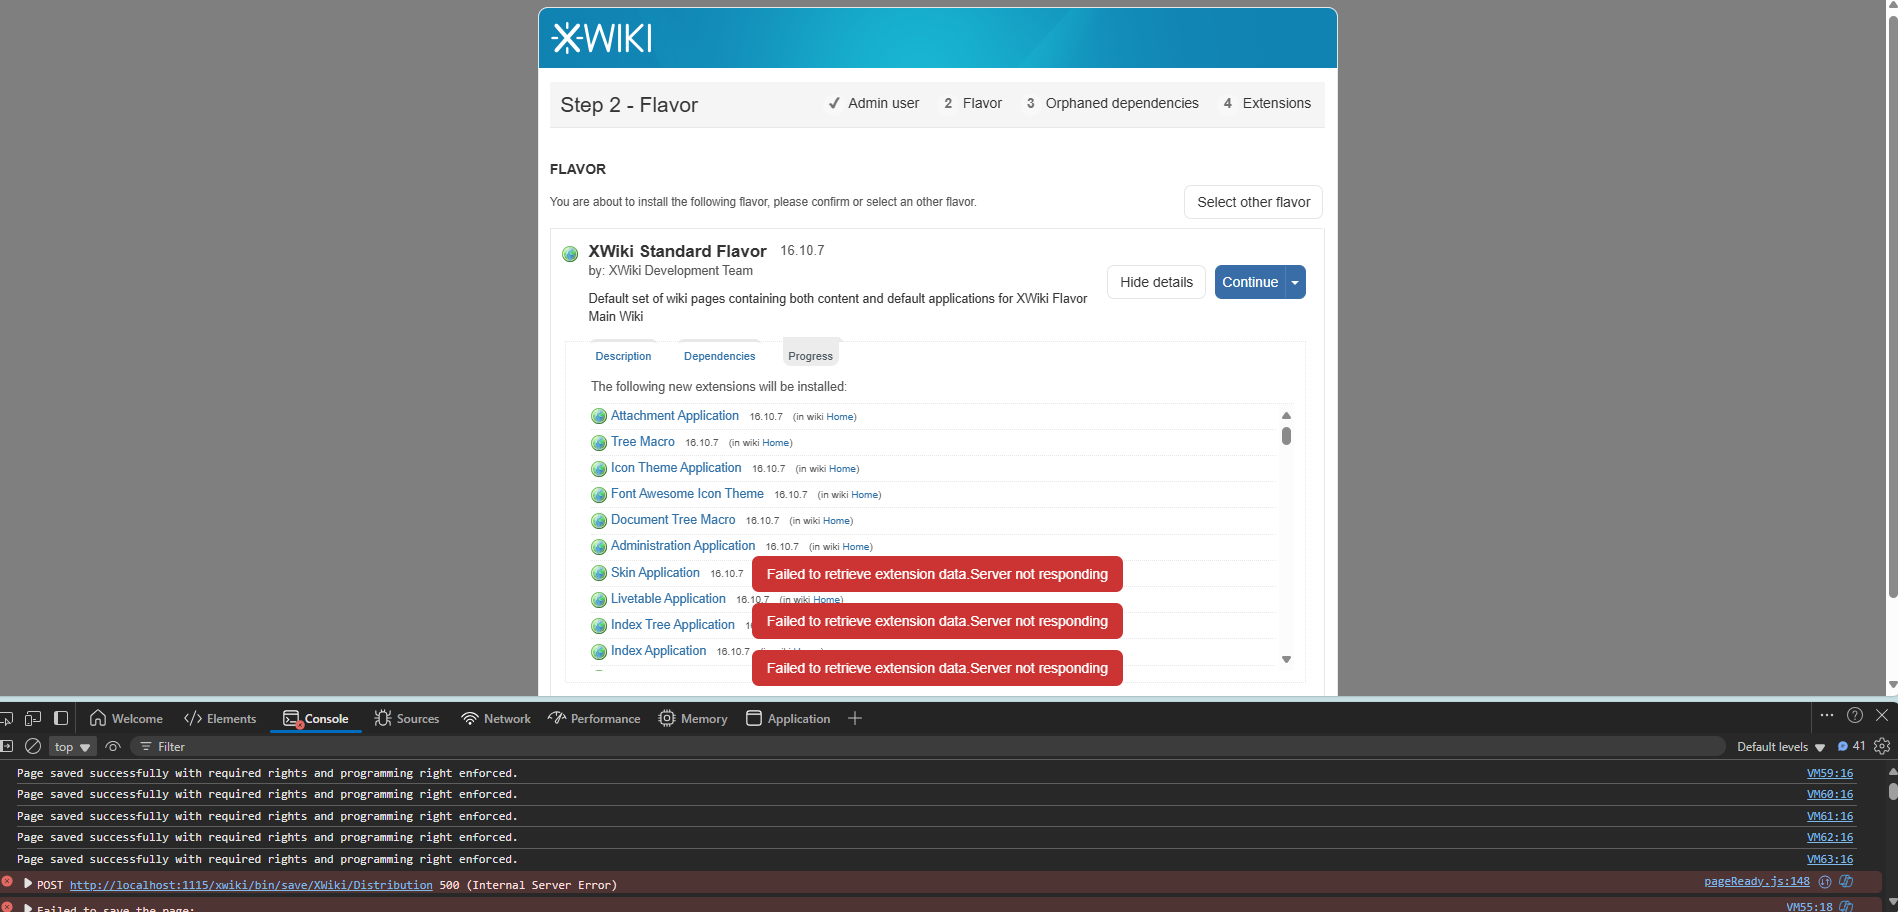Open the Console DevTools tab
The width and height of the screenshot is (1898, 912).
(x=316, y=718)
